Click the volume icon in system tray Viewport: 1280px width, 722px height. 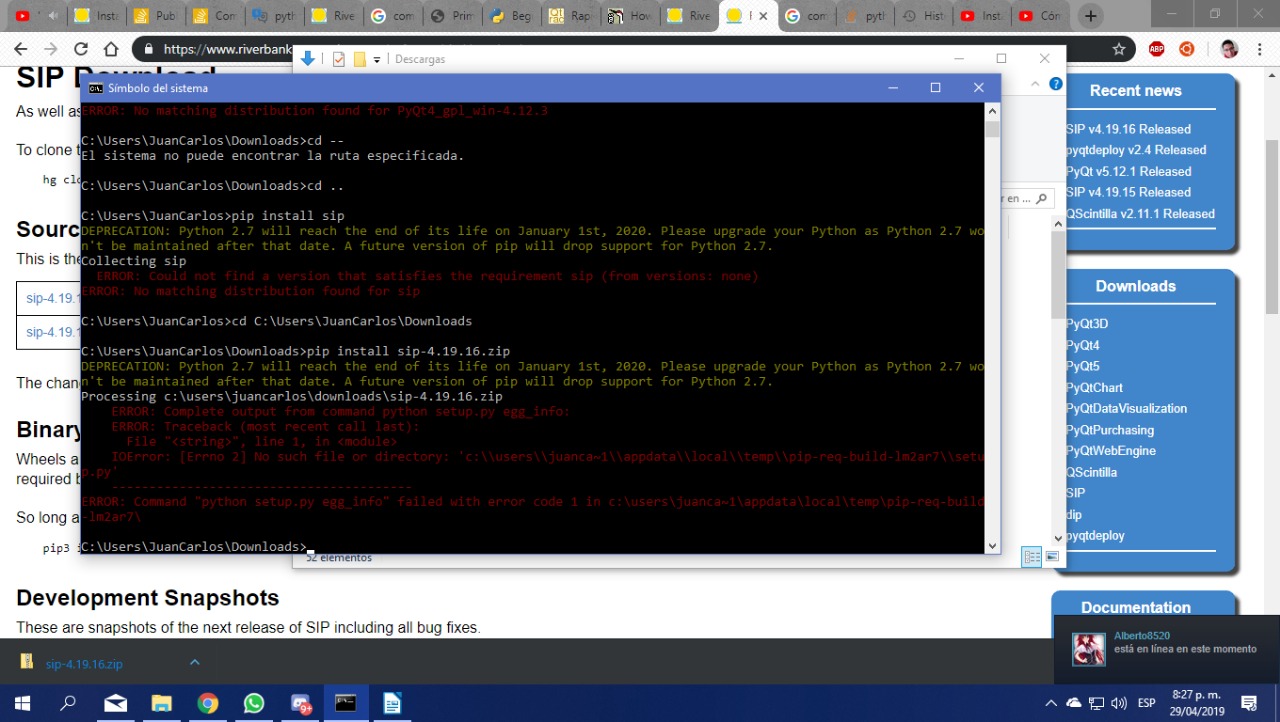[x=1118, y=703]
